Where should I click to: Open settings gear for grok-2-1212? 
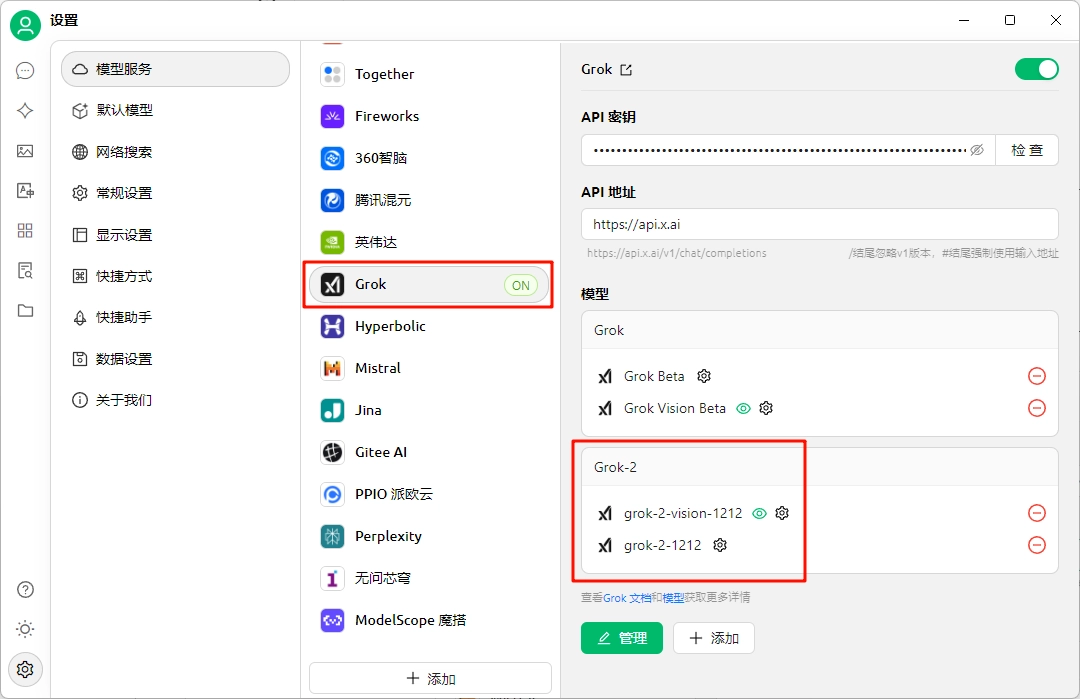(x=720, y=545)
